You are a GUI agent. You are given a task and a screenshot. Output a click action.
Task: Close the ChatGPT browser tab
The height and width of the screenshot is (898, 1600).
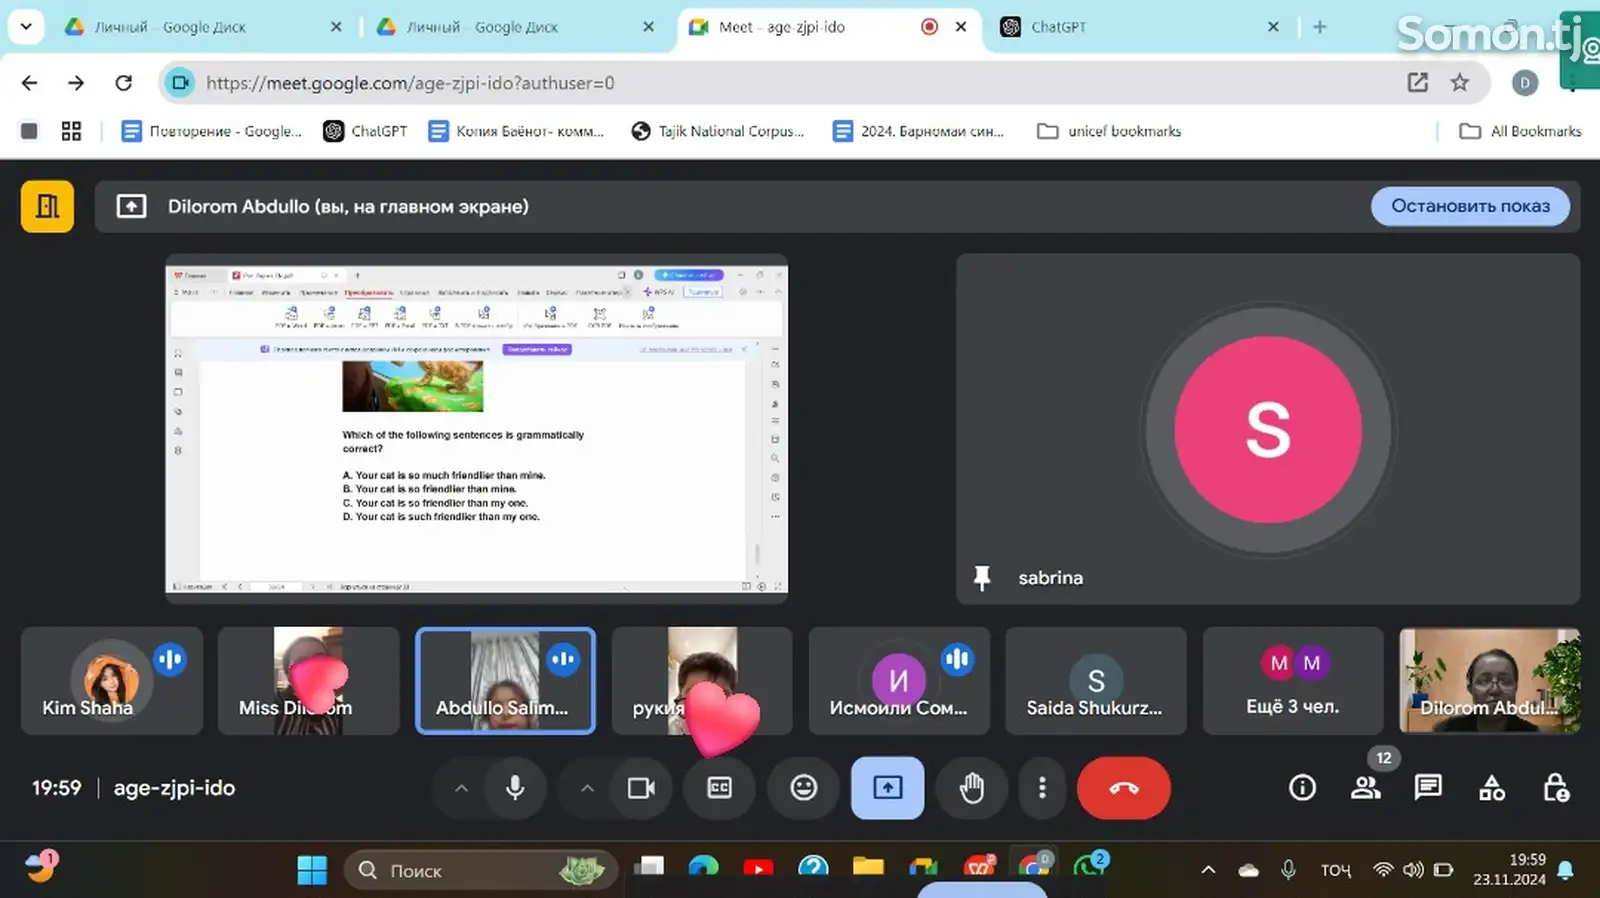click(x=1273, y=27)
